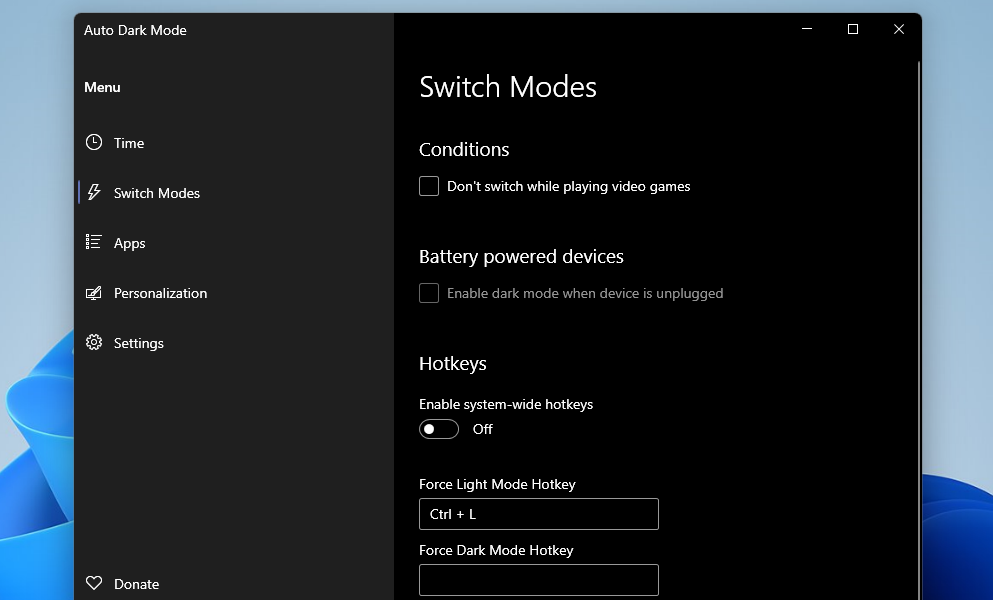Toggle system-wide hotkeys on
The image size is (993, 600).
point(438,429)
